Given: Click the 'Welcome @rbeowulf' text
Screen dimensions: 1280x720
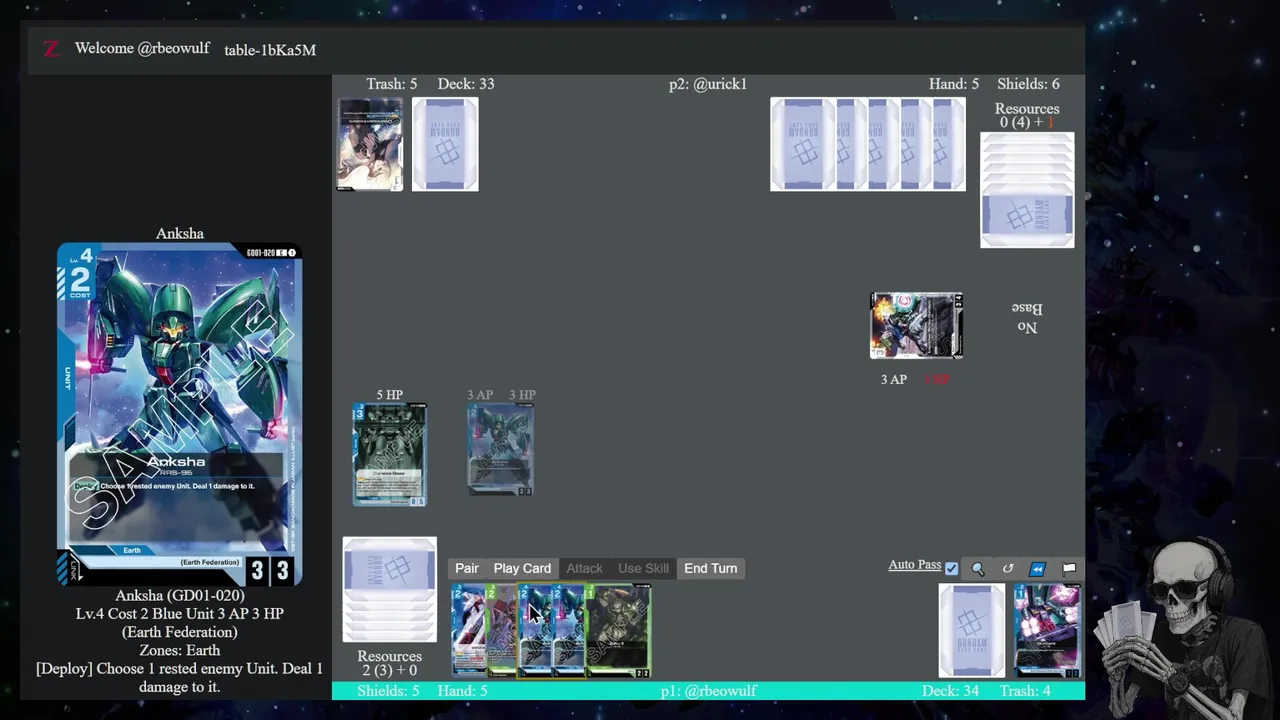Looking at the screenshot, I should point(142,48).
